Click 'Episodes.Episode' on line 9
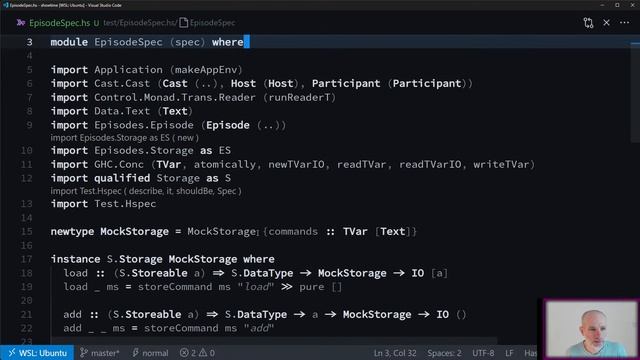This screenshot has height=360, width=640. (x=144, y=125)
